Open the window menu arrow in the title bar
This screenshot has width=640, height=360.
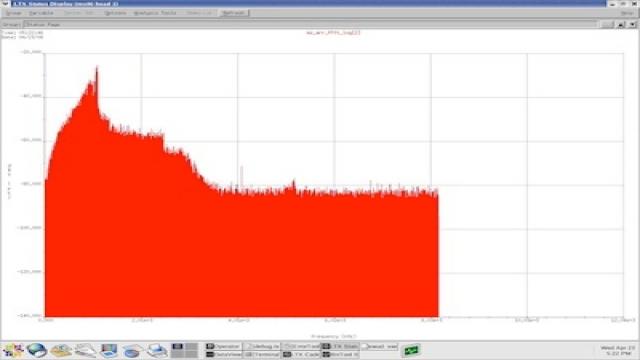pyautogui.click(x=5, y=3)
